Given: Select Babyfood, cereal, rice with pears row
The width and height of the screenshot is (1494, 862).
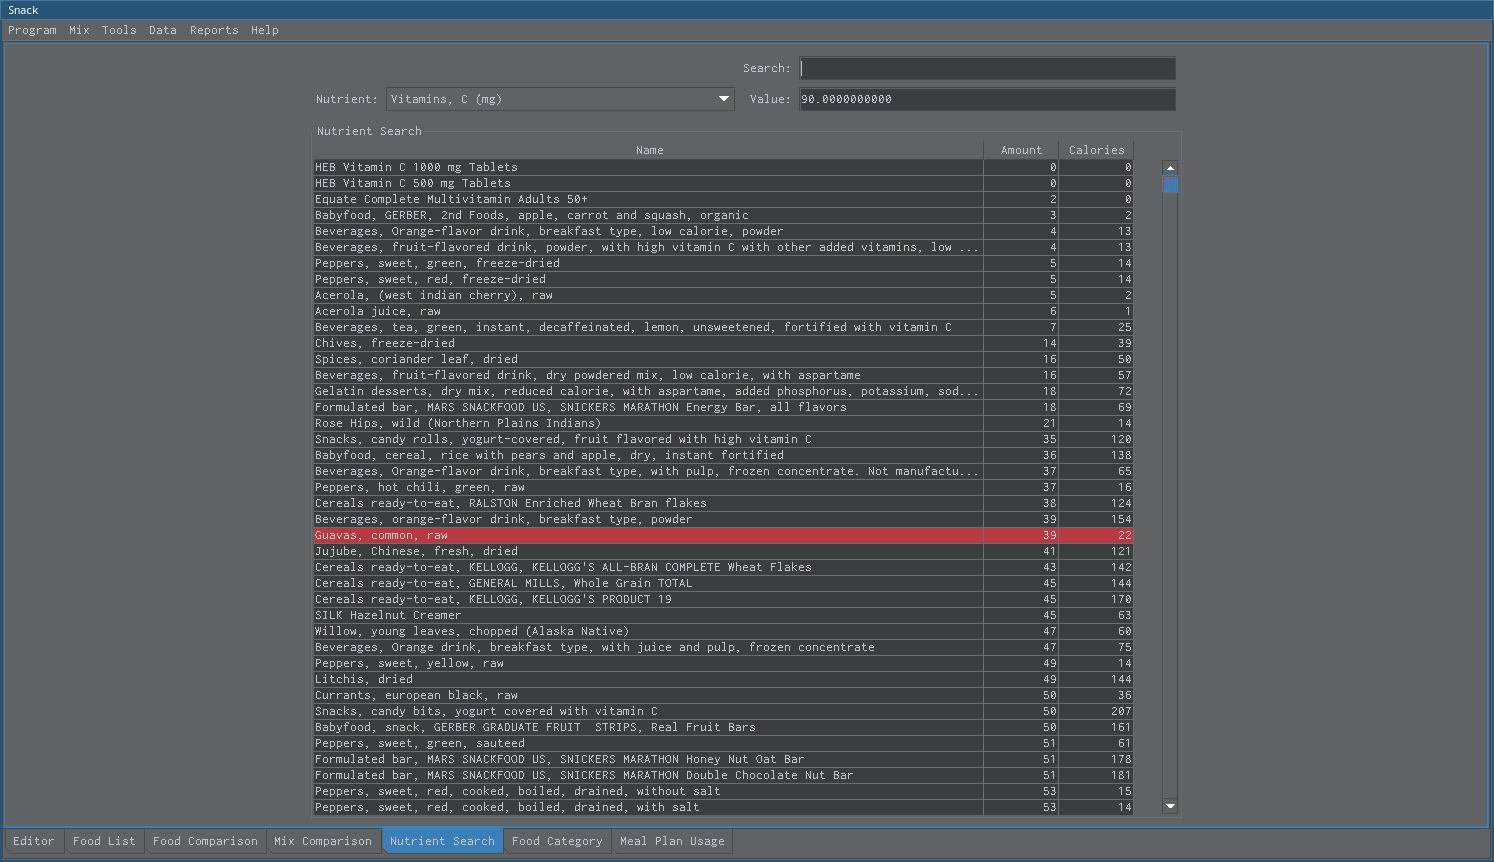Looking at the screenshot, I should tap(723, 455).
